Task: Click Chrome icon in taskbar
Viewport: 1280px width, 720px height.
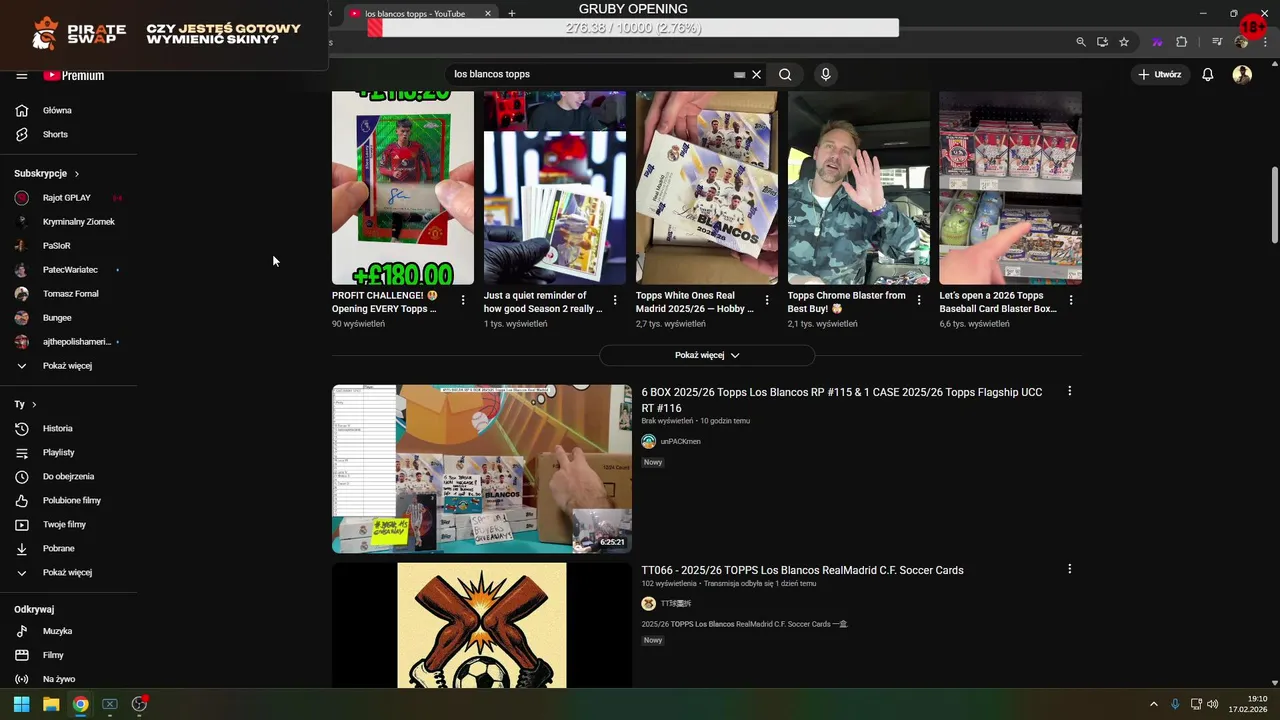Action: tap(81, 704)
